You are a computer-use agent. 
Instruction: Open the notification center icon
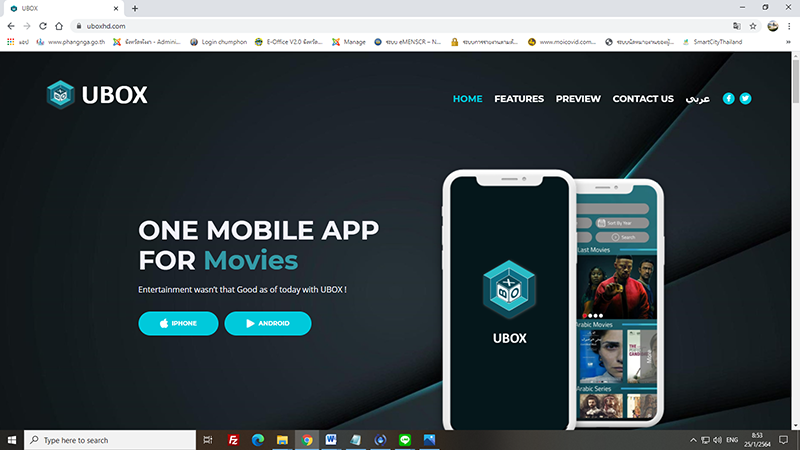point(784,440)
